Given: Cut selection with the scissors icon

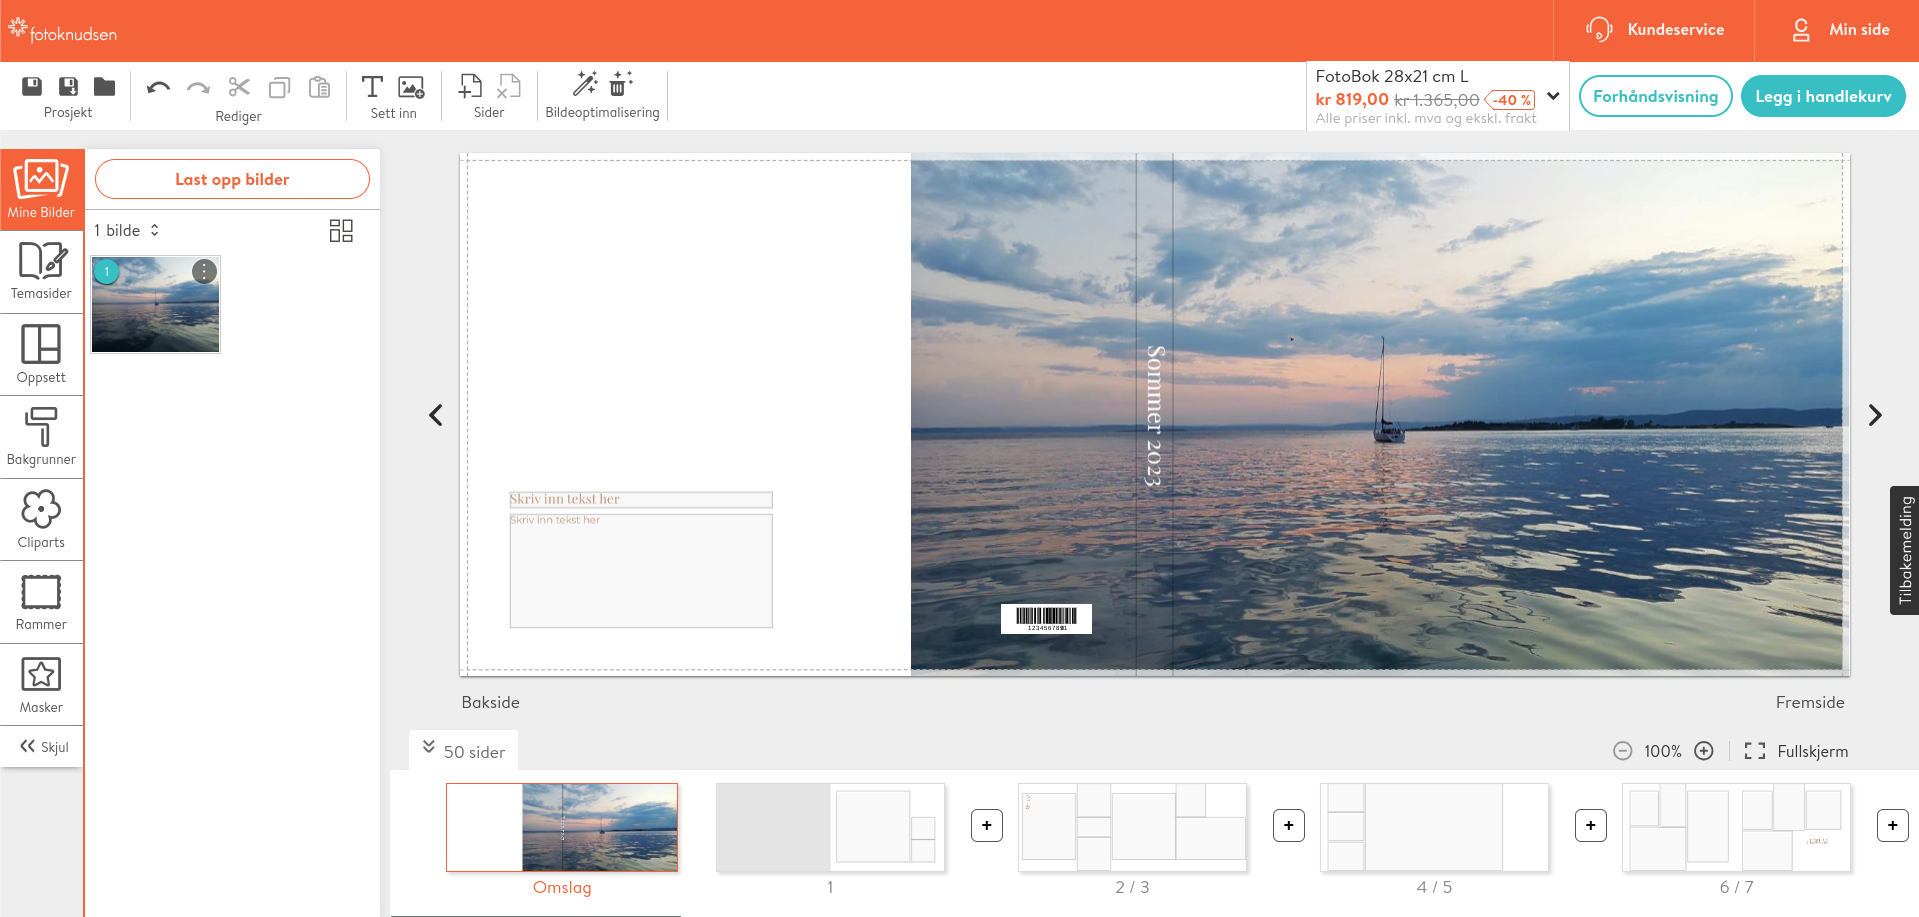Looking at the screenshot, I should 239,87.
